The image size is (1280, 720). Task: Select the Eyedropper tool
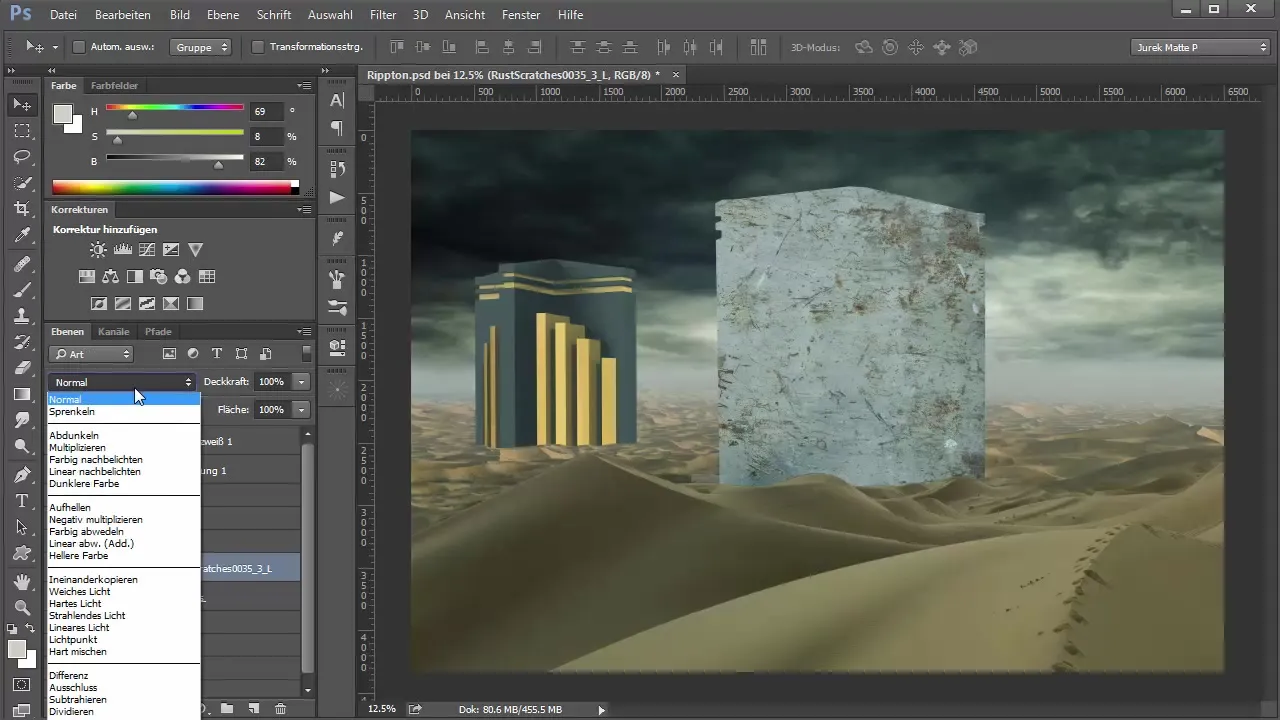22,236
